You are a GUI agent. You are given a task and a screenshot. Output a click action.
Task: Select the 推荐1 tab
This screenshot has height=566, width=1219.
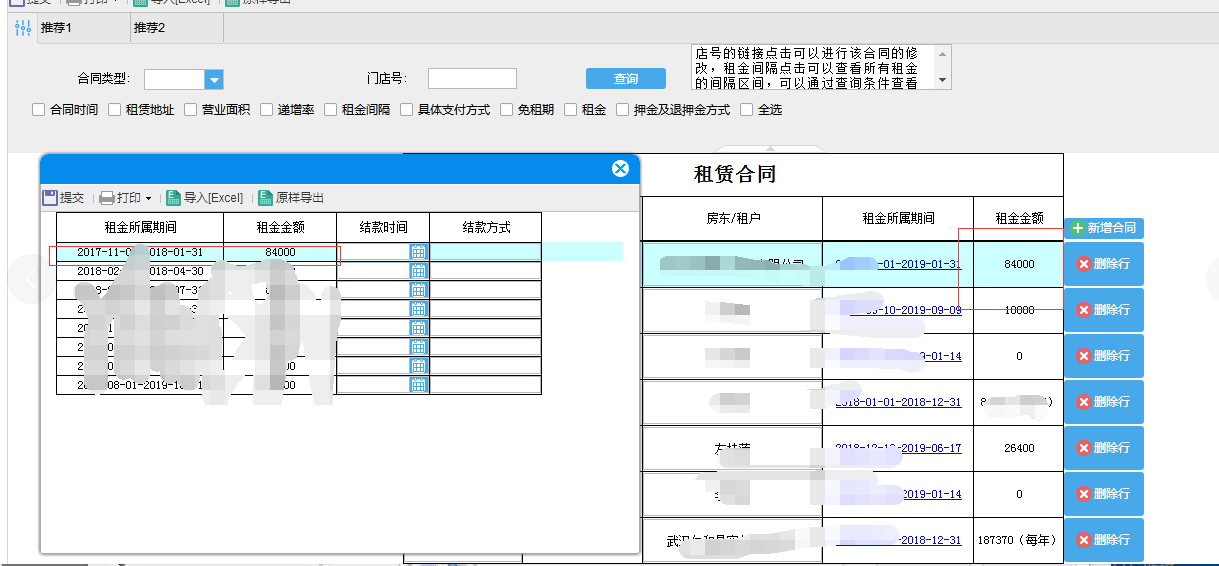tap(57, 28)
